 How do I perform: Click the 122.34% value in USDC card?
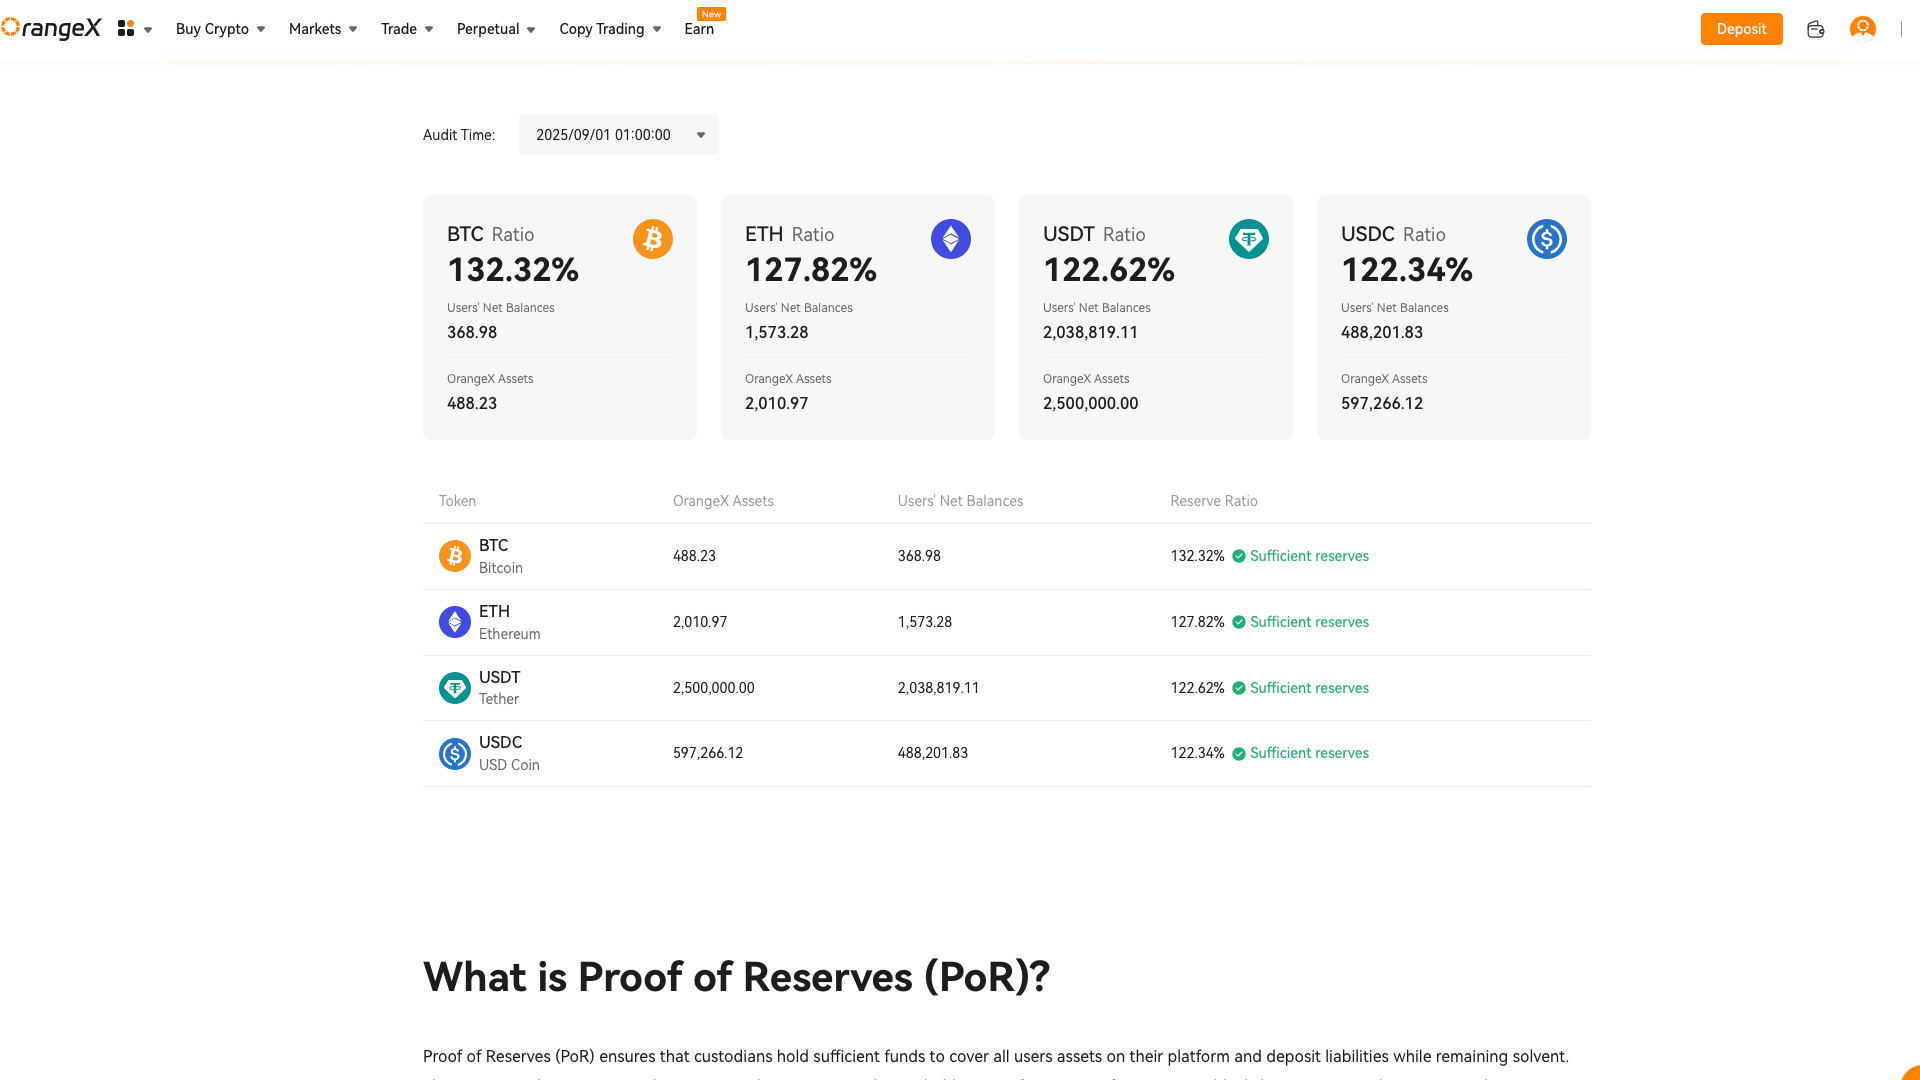(1407, 270)
